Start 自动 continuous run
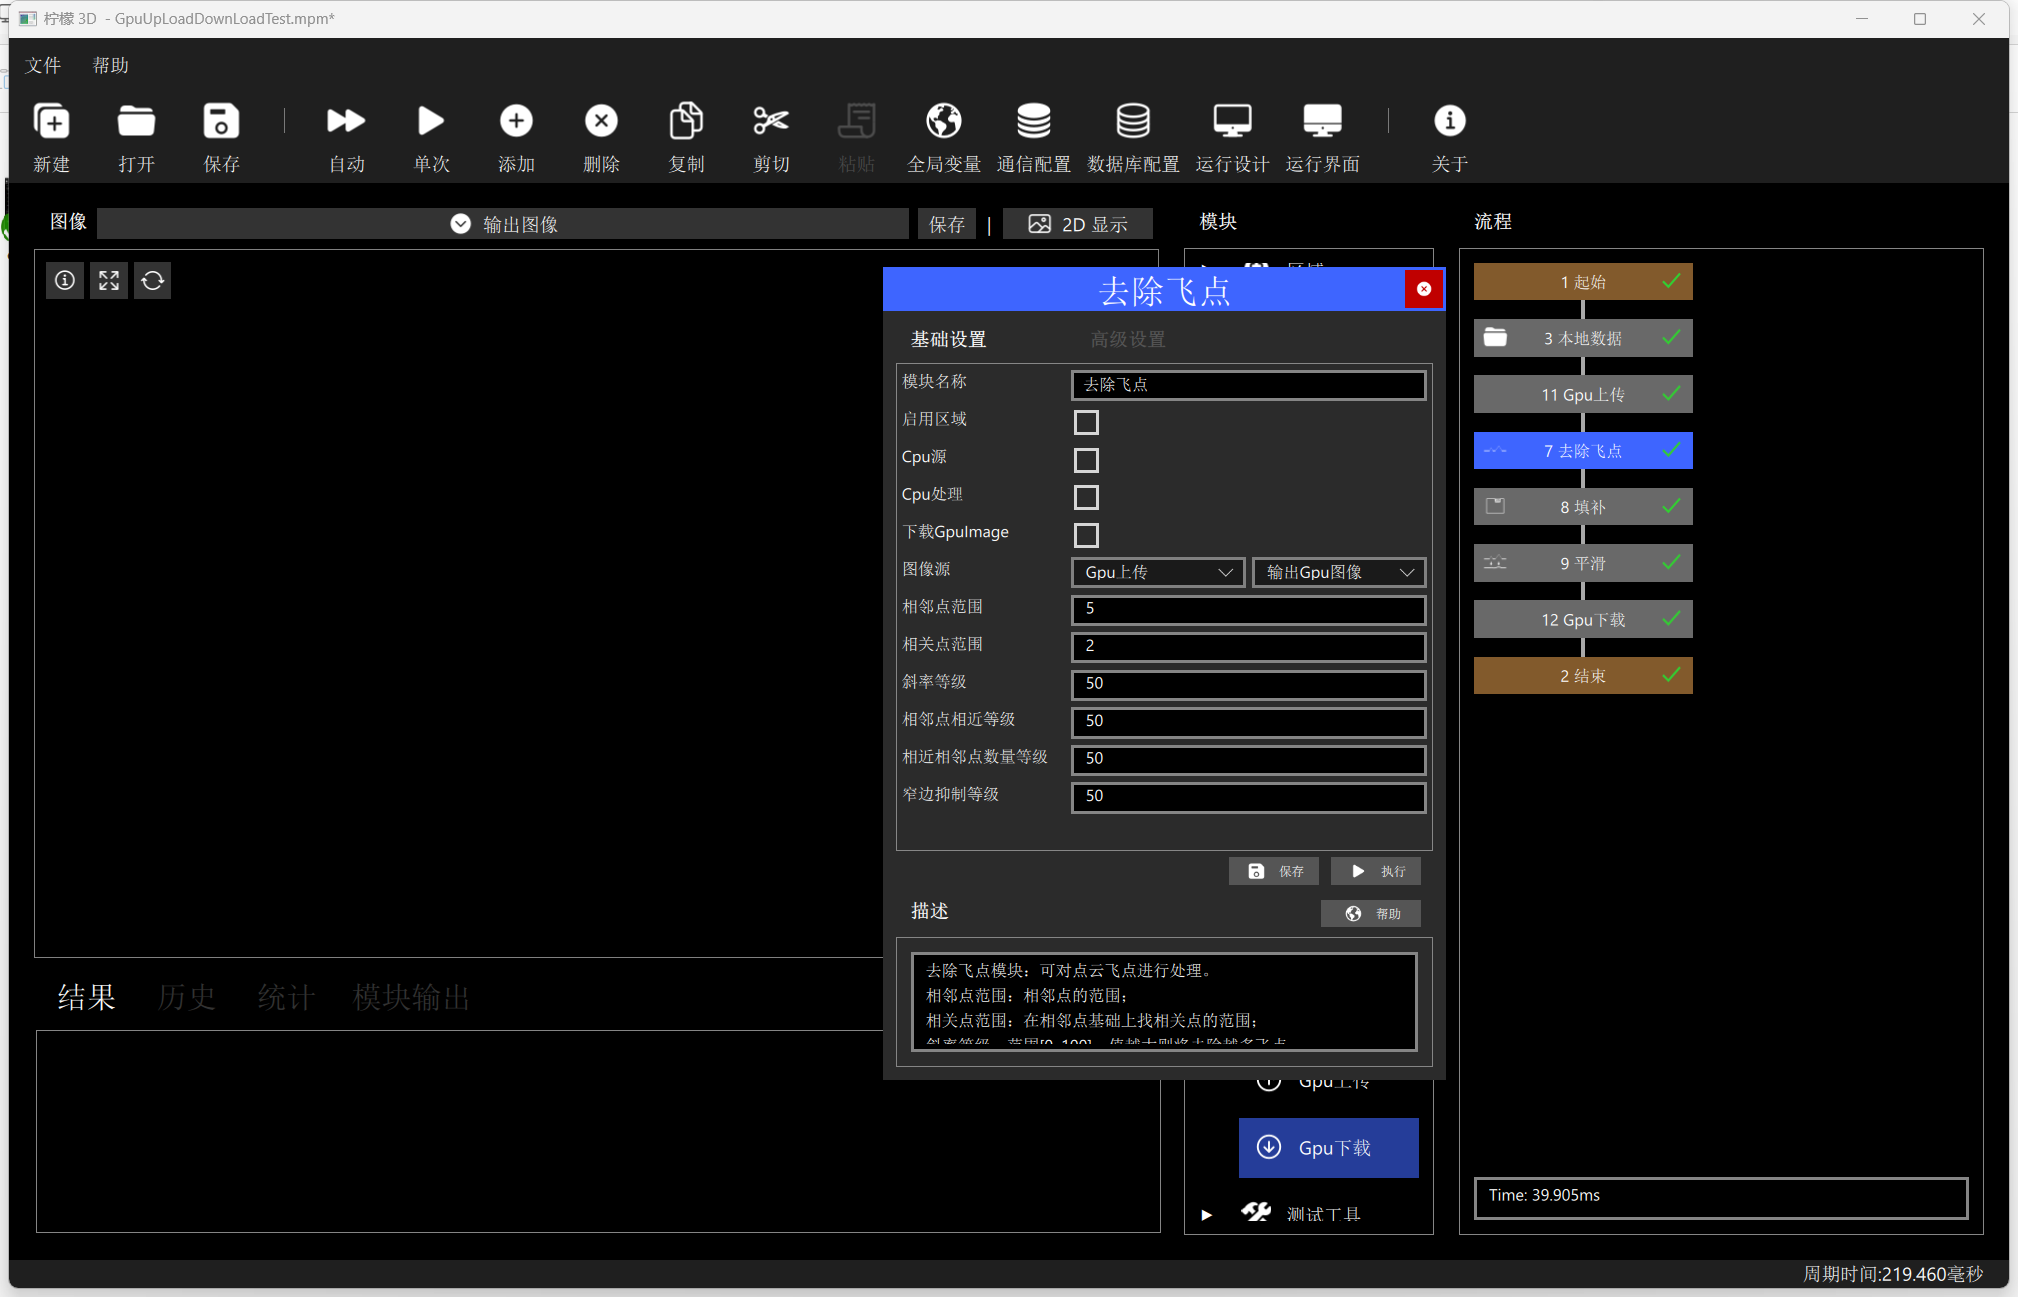This screenshot has height=1297, width=2018. (346, 121)
